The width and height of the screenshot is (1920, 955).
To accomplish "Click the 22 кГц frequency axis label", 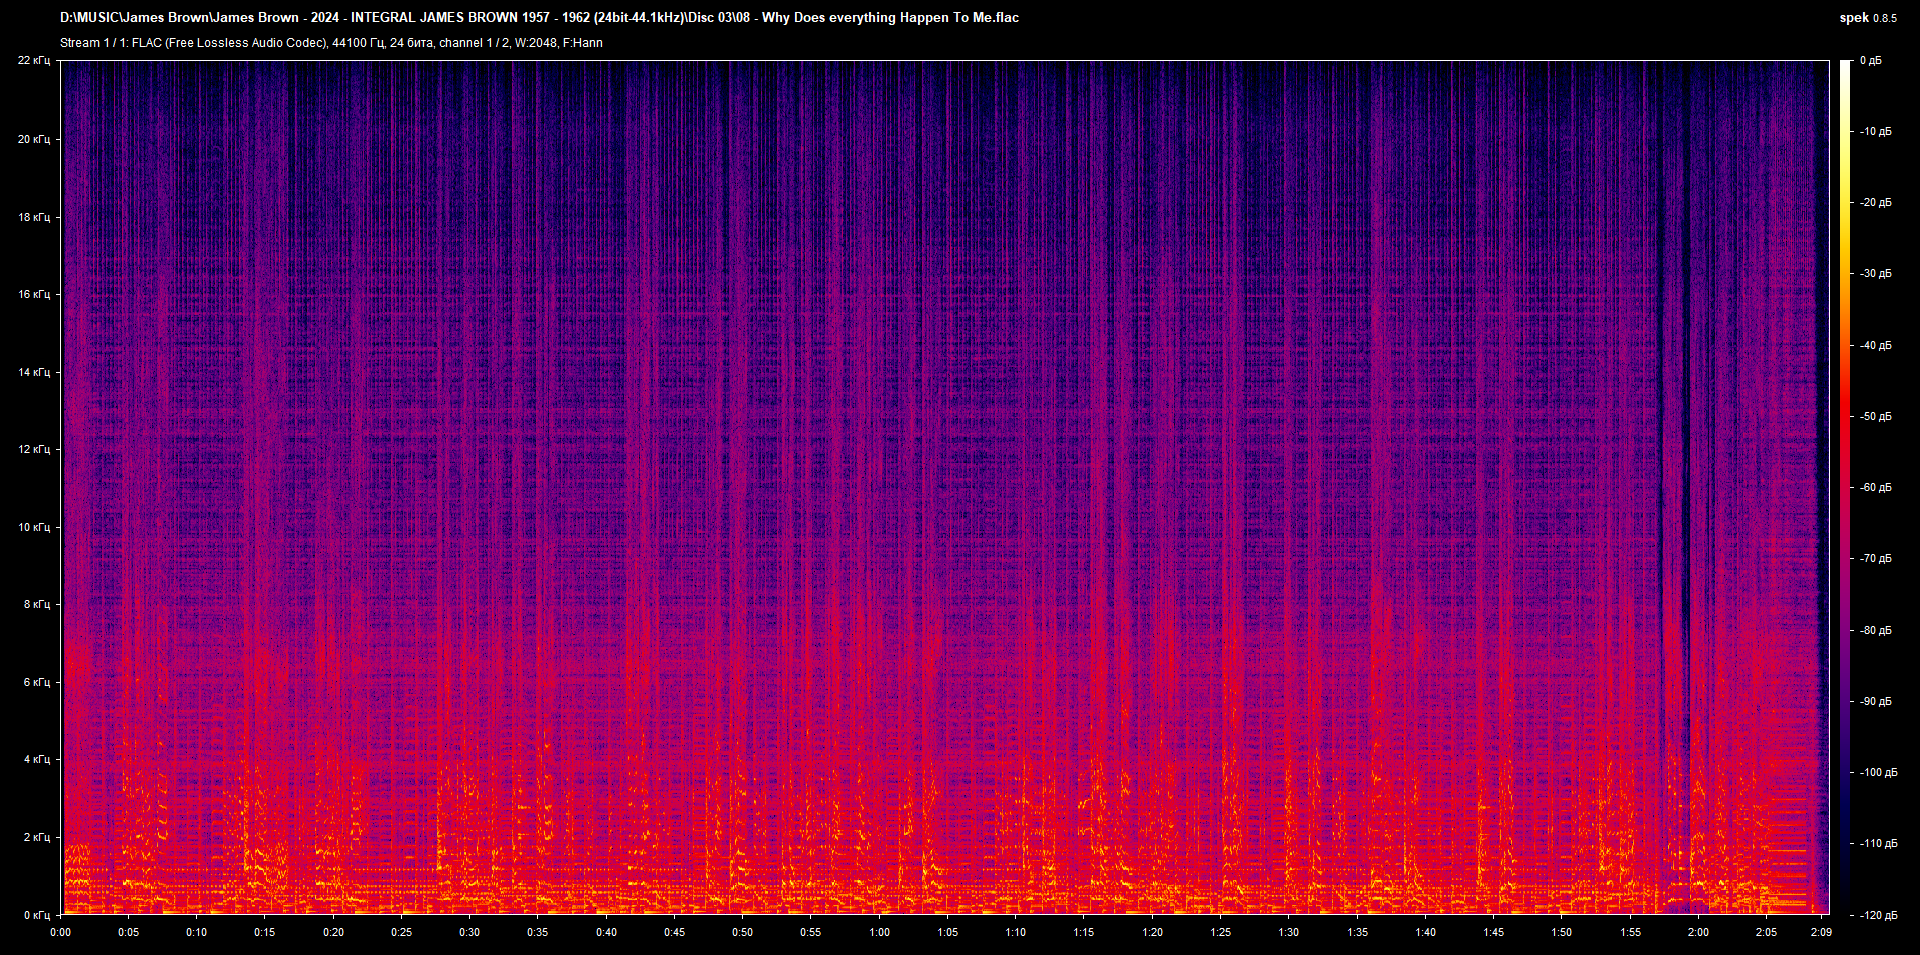I will 34,61.
